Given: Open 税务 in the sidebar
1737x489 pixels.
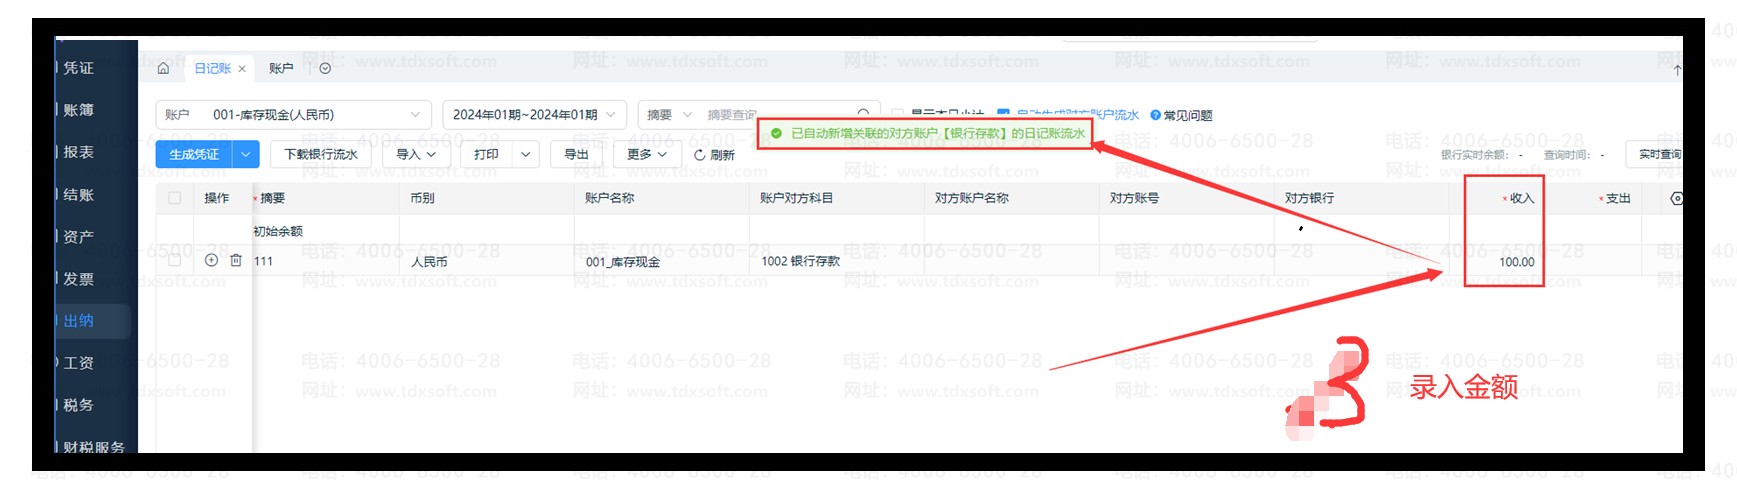Looking at the screenshot, I should pyautogui.click(x=78, y=405).
